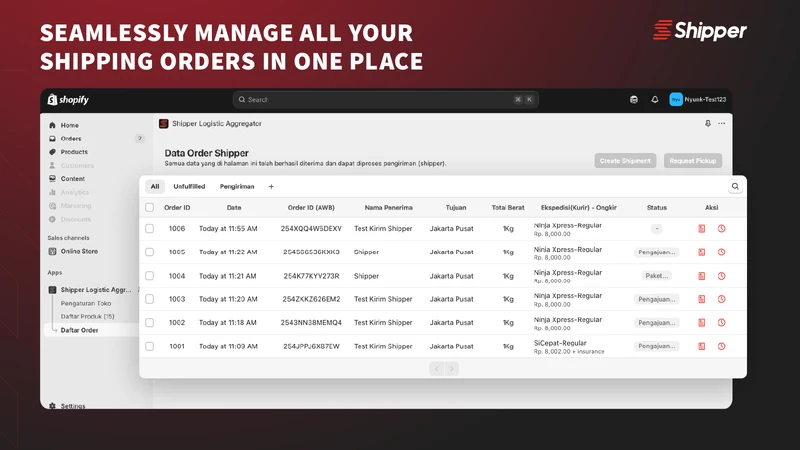800x450 pixels.
Task: Click order number 1003 cell
Action: tap(177, 299)
